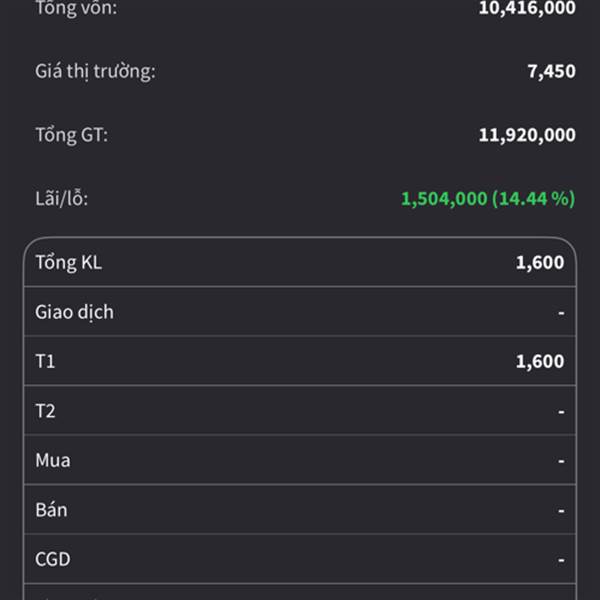
Task: Tap the Bán row label
Action: point(52,510)
